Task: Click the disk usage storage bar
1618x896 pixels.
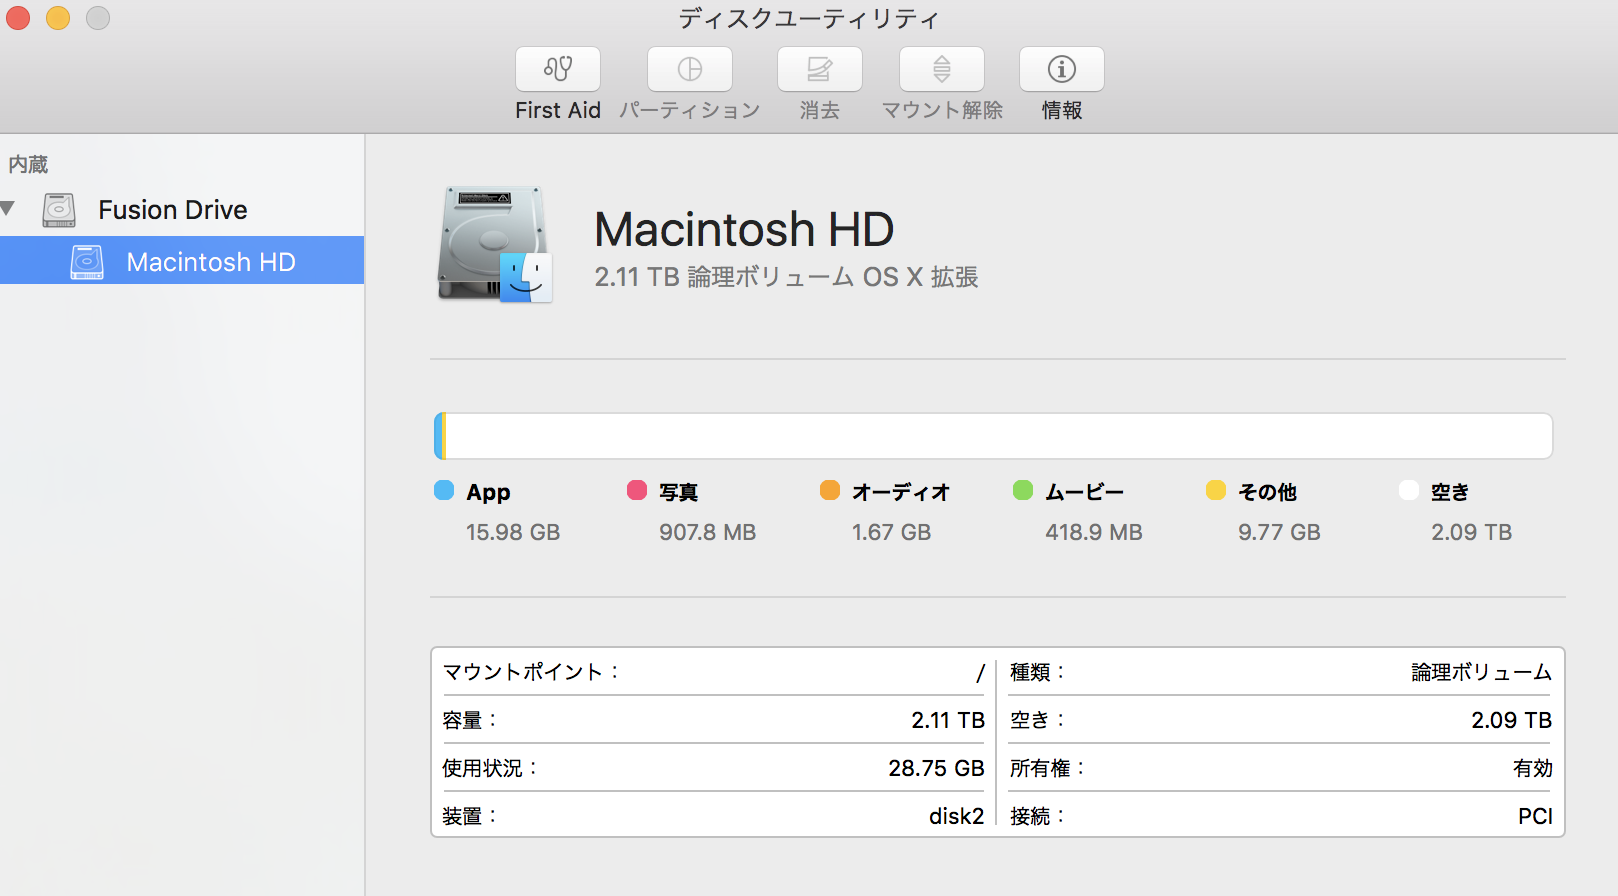Action: tap(993, 436)
